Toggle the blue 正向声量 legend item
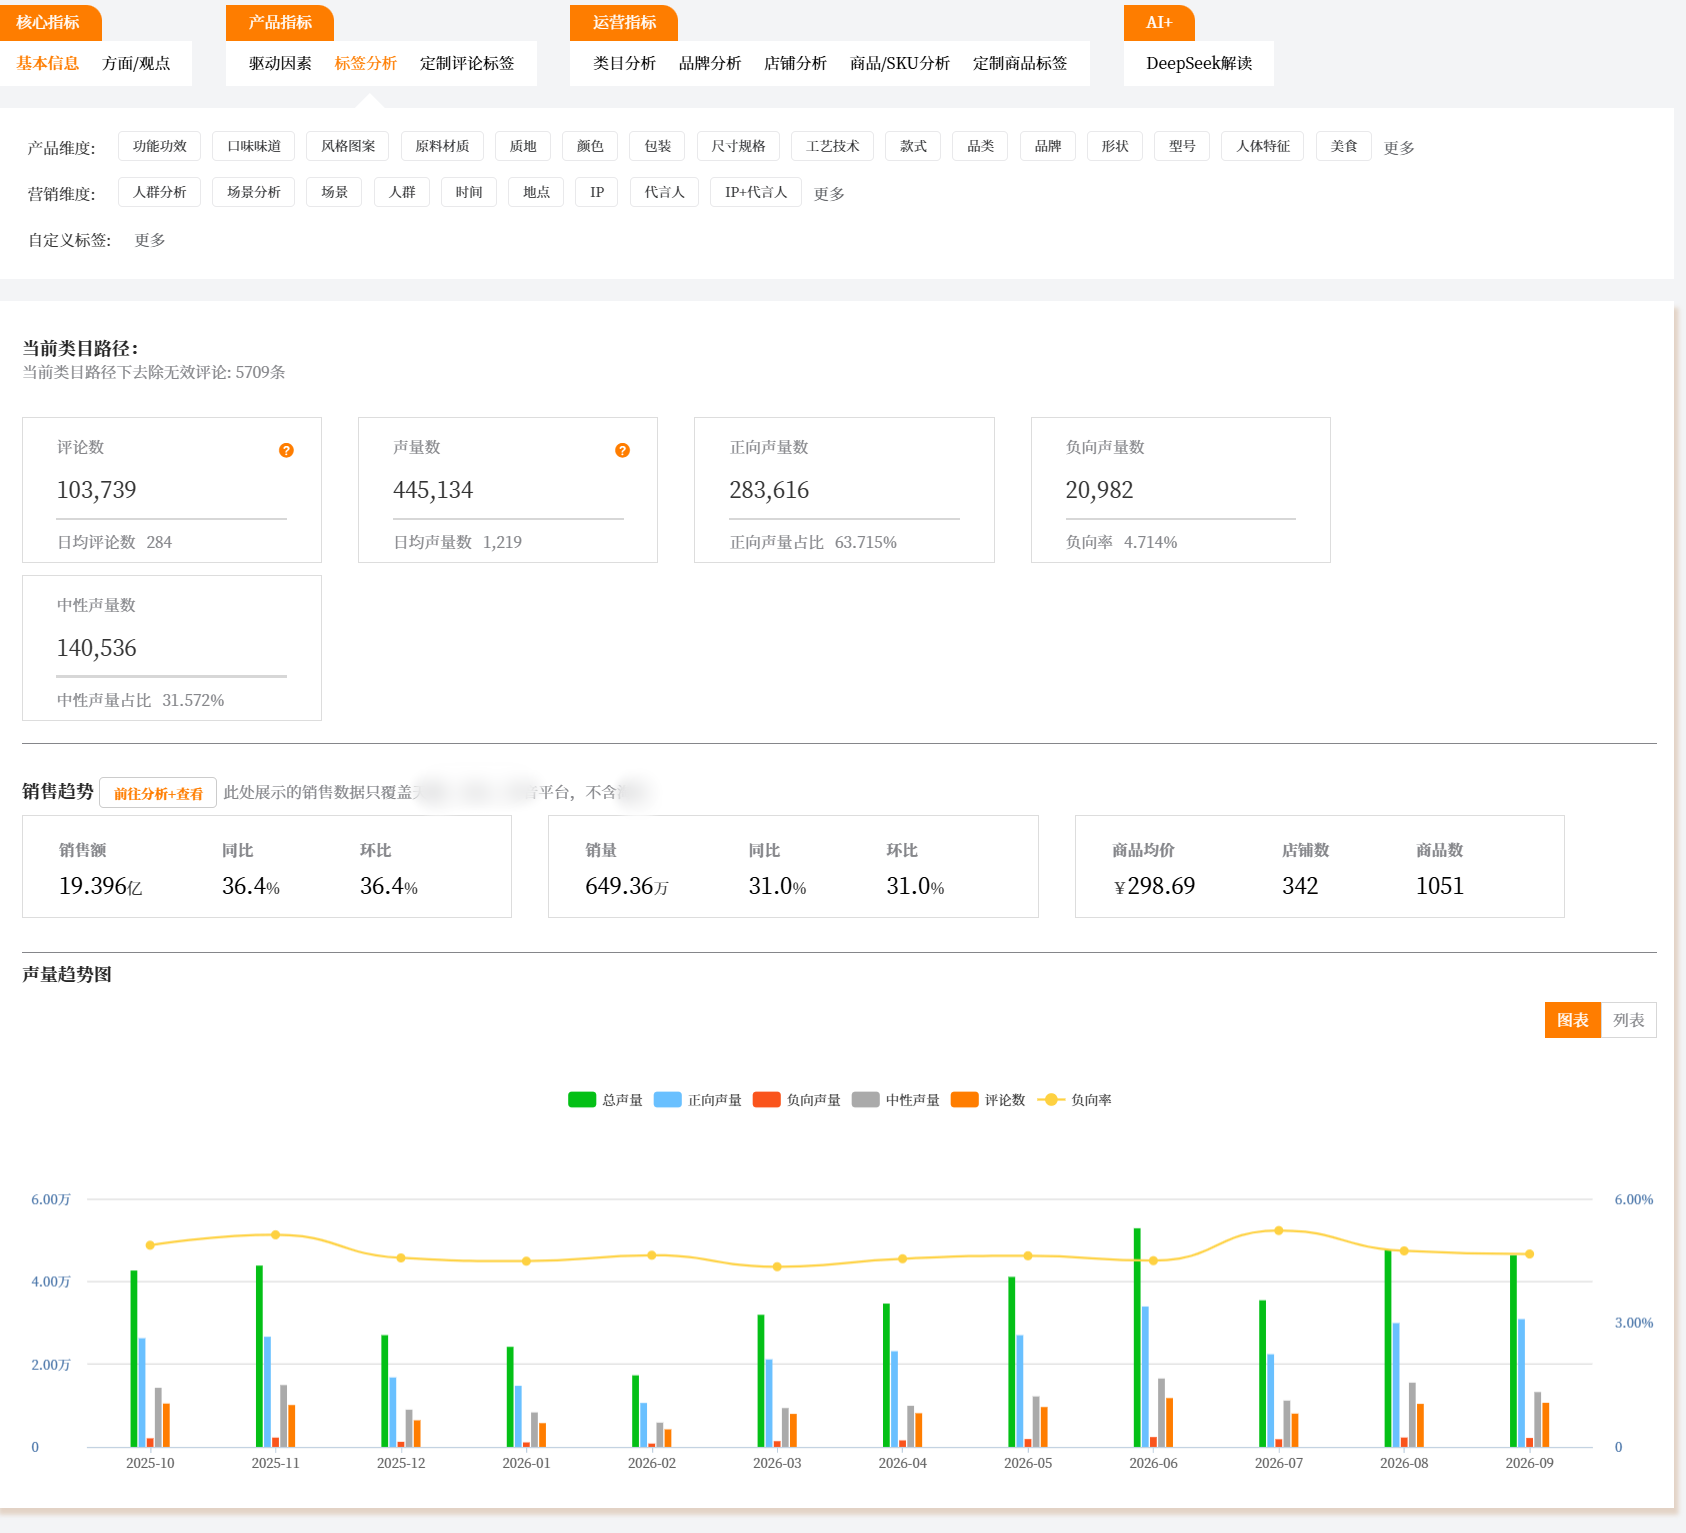The width and height of the screenshot is (1686, 1533). point(698,1099)
